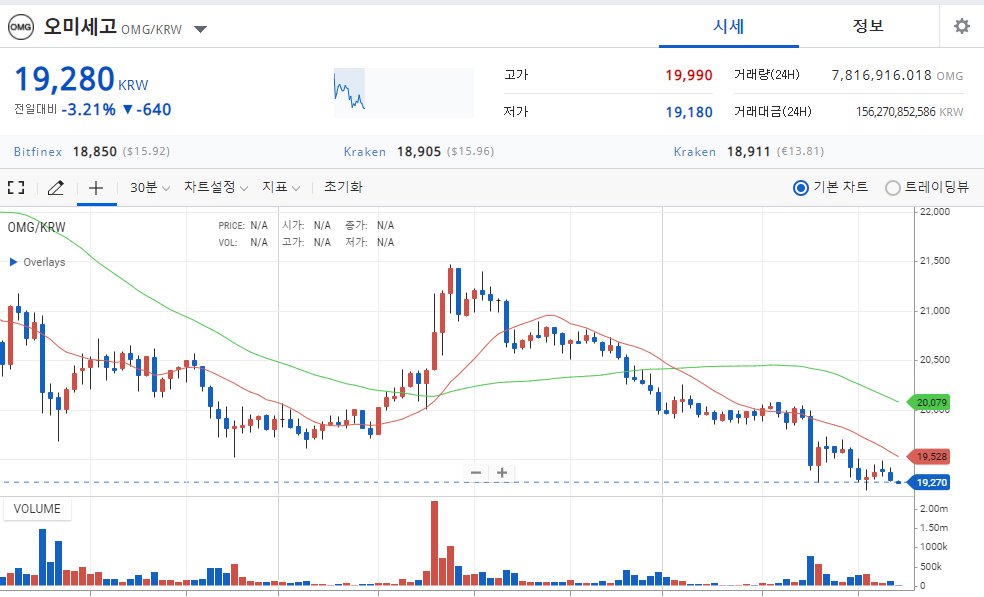
Task: Click the mini price sparkline thumbnail
Action: click(404, 93)
